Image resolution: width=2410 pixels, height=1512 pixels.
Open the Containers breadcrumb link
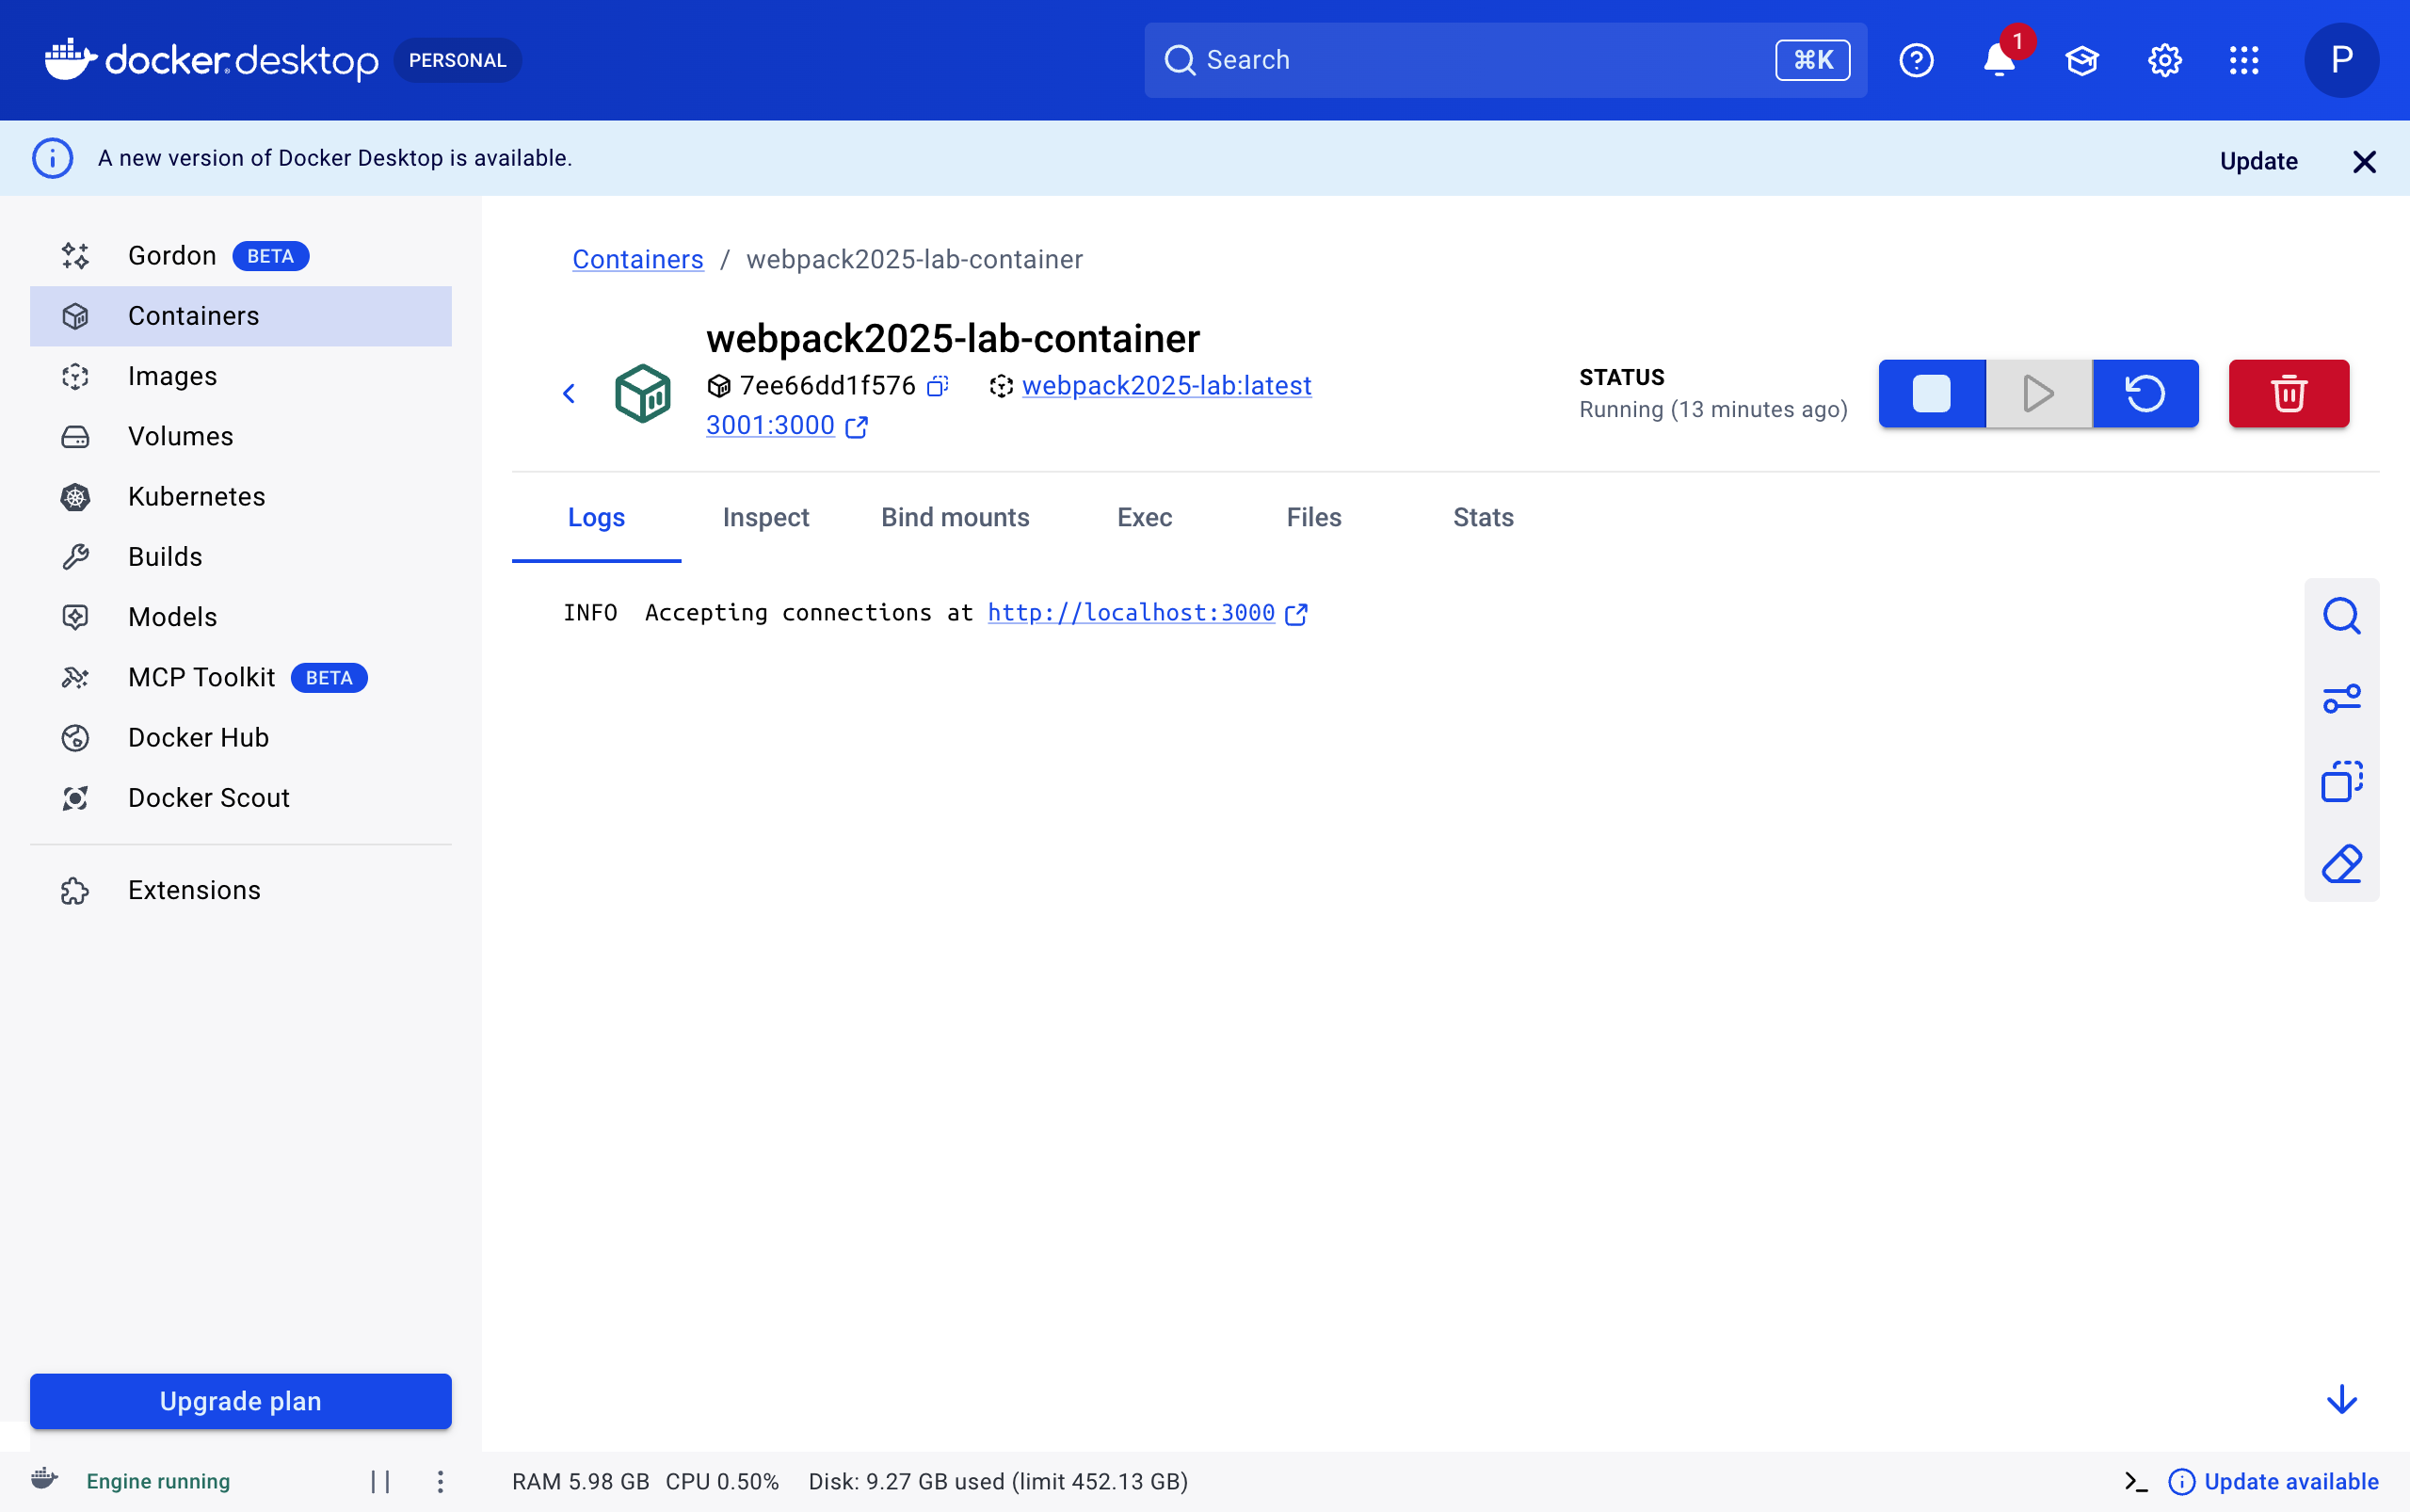pyautogui.click(x=637, y=259)
